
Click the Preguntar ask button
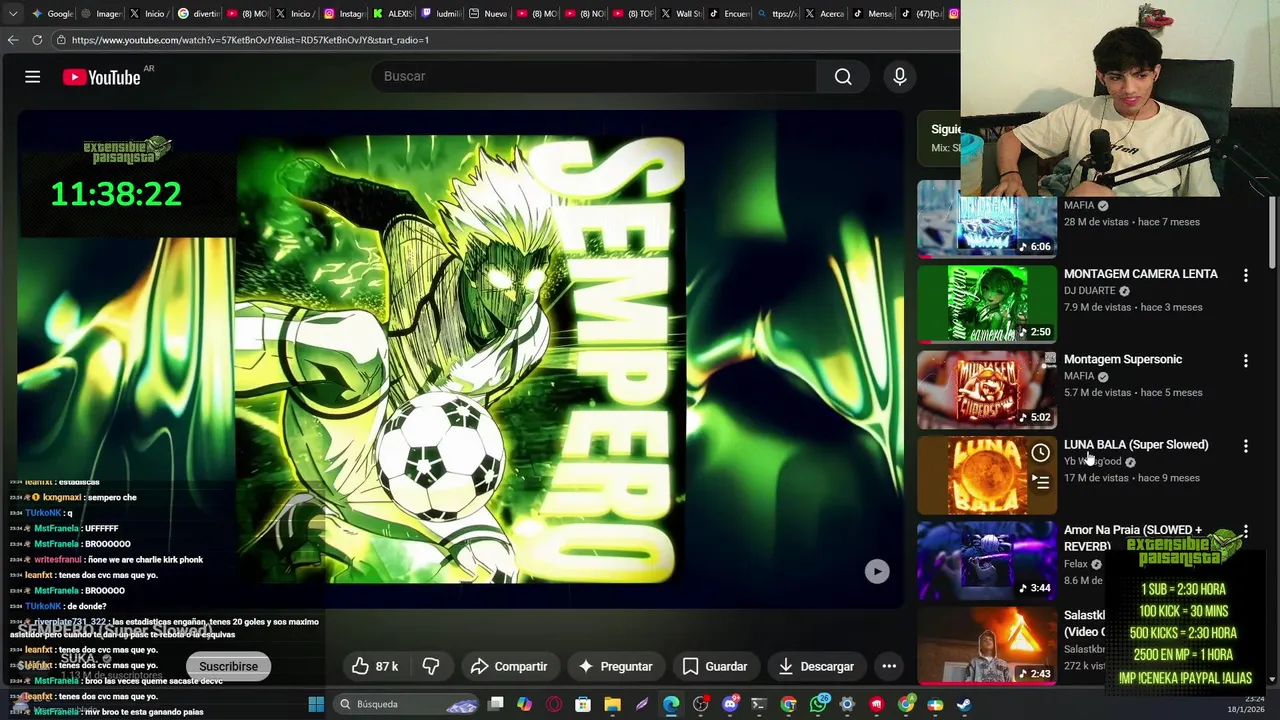point(615,666)
